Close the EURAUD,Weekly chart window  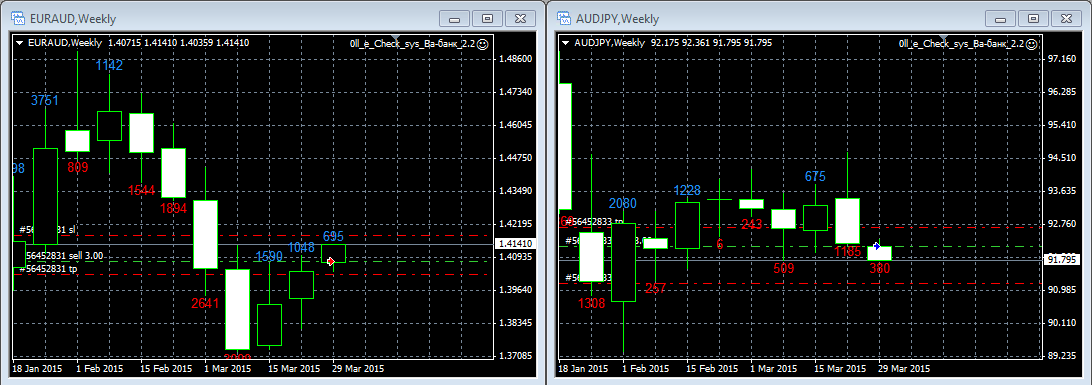point(520,19)
